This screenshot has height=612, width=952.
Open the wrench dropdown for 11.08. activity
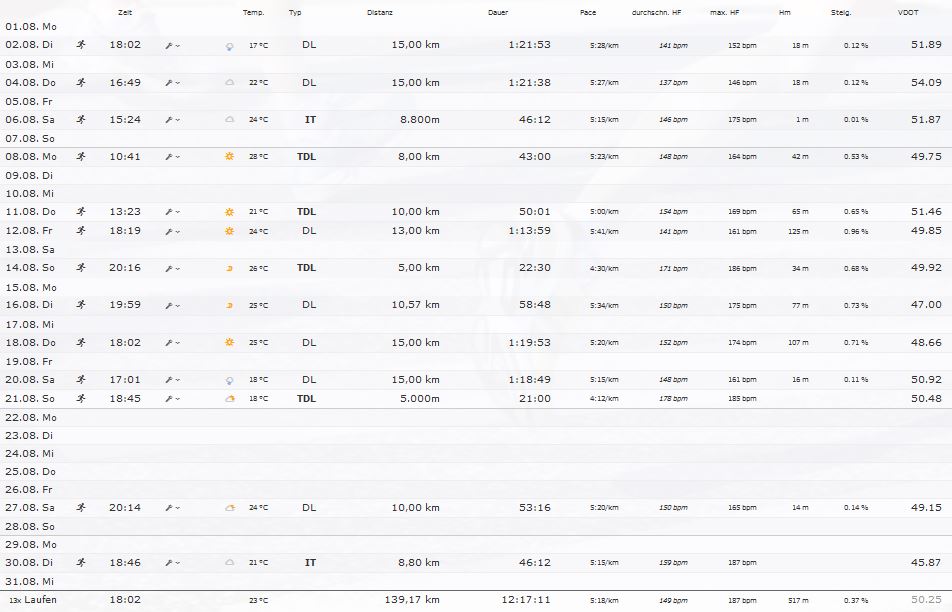(172, 212)
